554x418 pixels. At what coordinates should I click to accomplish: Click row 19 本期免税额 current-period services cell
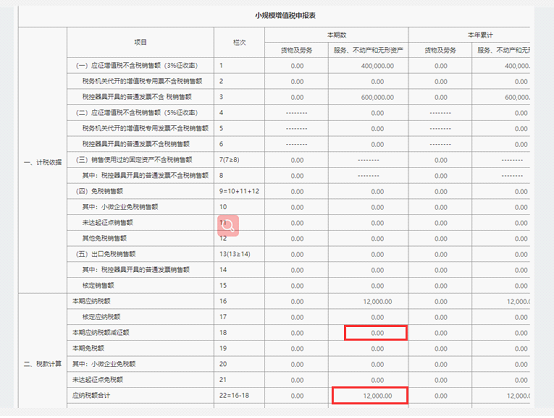369,349
